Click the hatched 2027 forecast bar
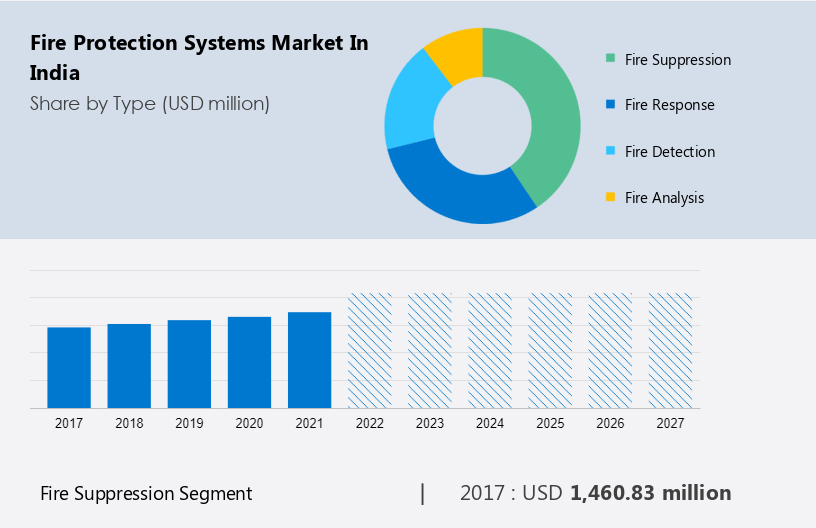The height and width of the screenshot is (528, 816). click(x=670, y=350)
